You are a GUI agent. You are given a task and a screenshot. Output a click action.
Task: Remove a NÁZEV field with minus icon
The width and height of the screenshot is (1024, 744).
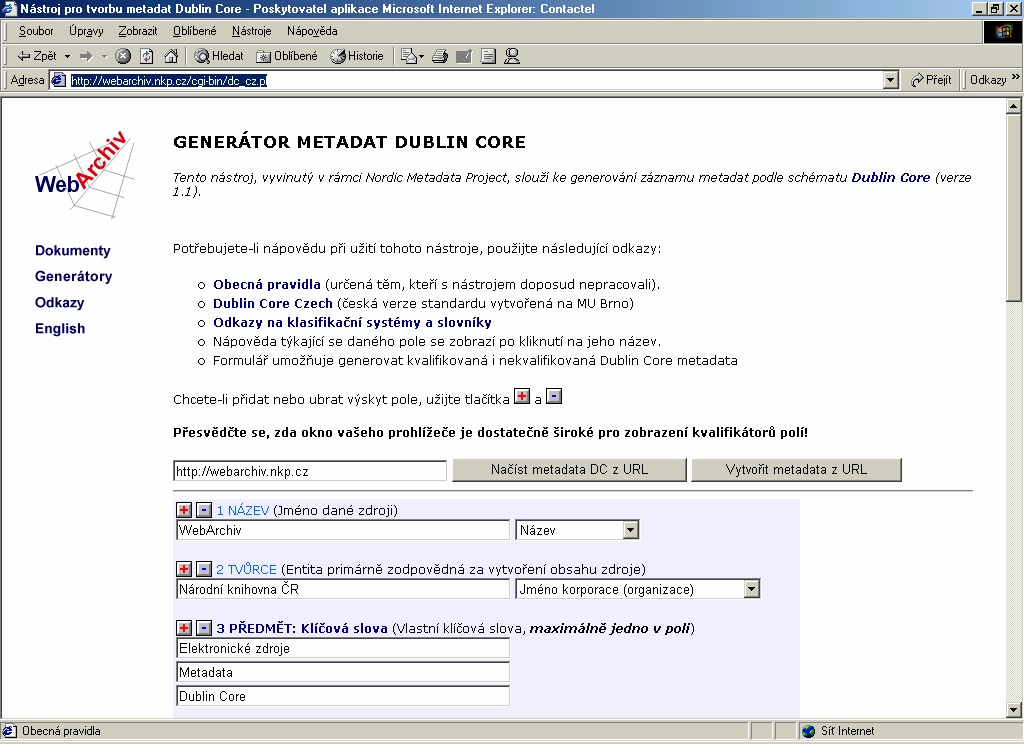(204, 510)
